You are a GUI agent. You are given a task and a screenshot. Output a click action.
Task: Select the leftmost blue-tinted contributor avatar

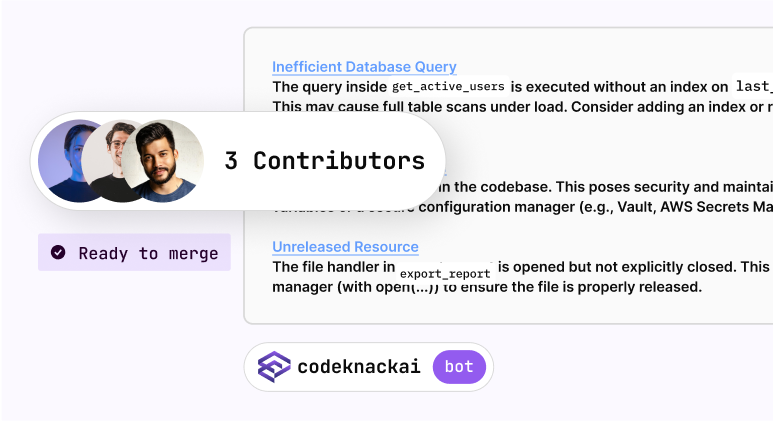(x=72, y=160)
